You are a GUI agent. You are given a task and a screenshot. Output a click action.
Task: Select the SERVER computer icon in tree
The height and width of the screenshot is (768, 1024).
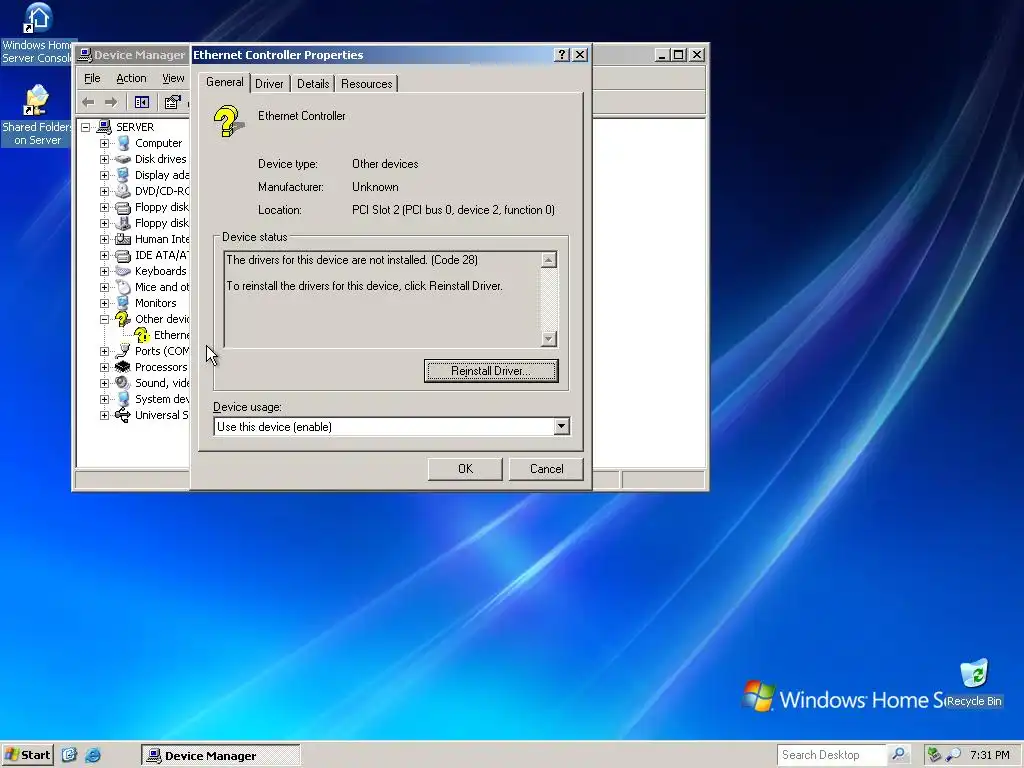tap(104, 127)
